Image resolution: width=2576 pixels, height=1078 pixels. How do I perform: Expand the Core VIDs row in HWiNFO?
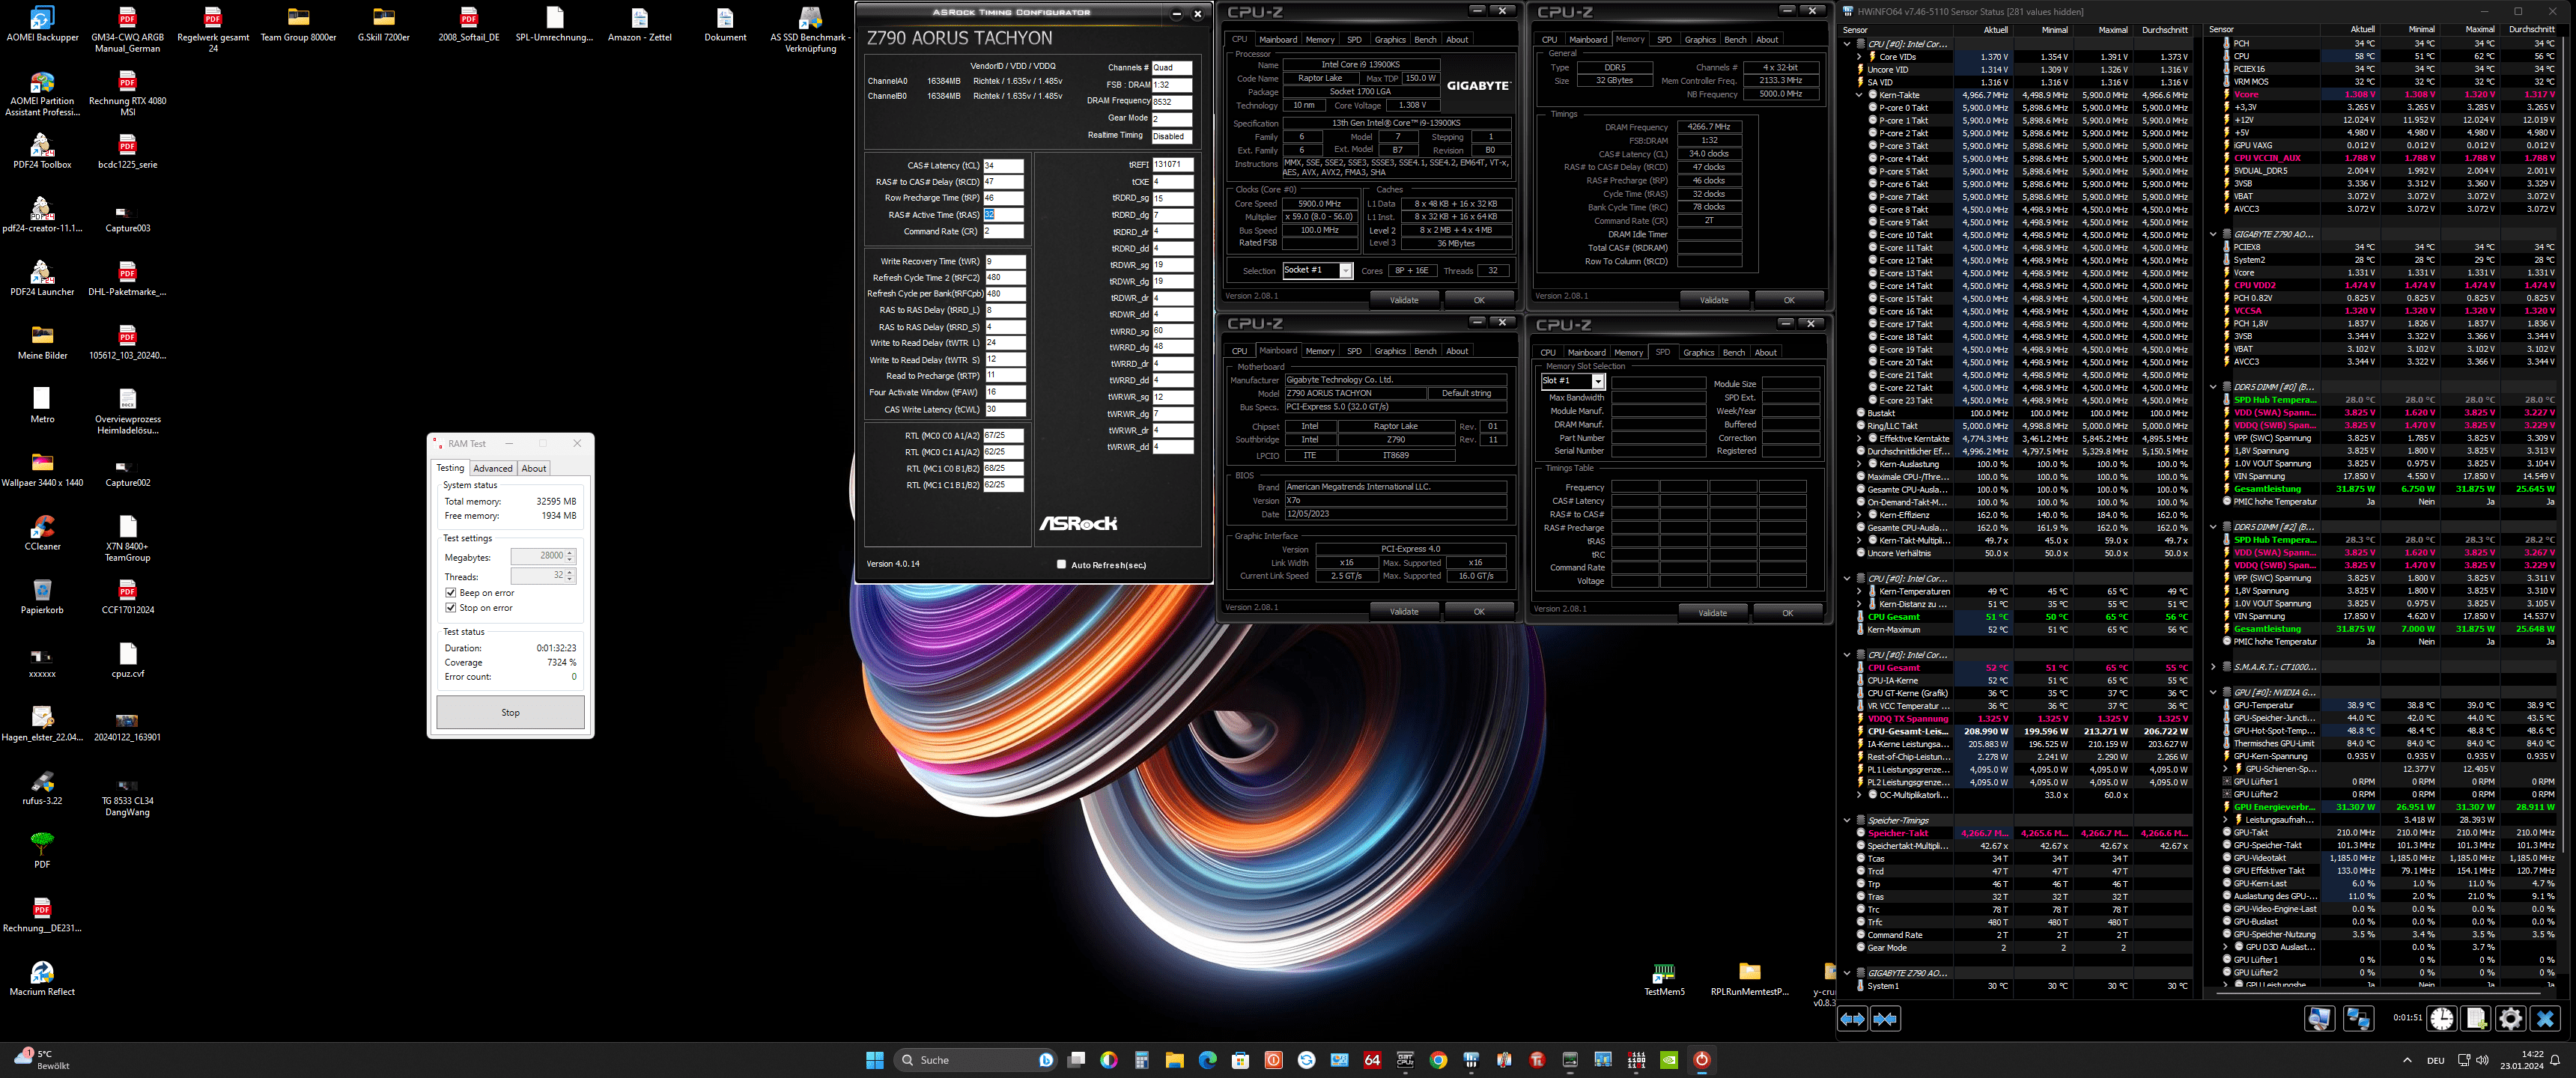pos(1860,57)
